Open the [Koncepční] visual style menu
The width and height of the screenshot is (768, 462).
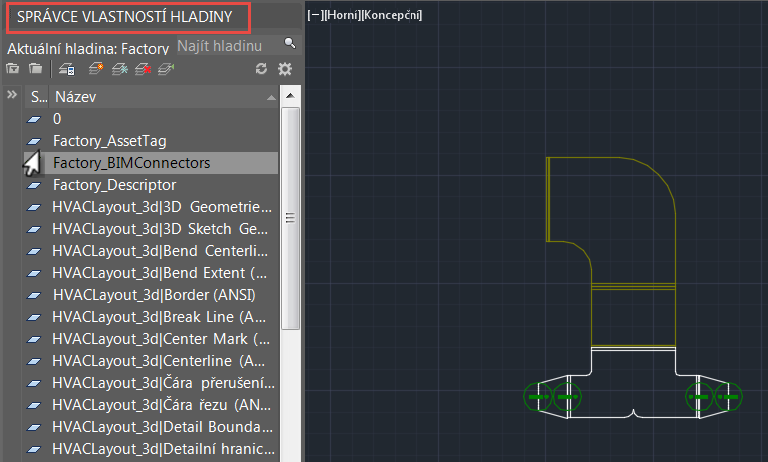coord(391,15)
